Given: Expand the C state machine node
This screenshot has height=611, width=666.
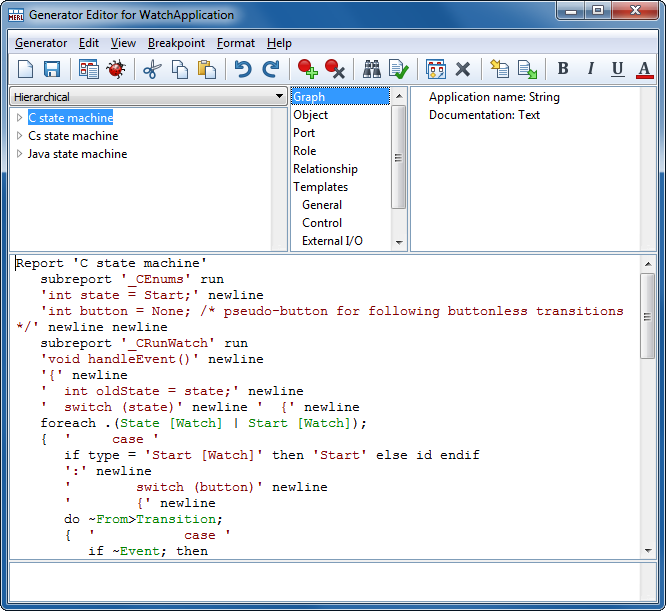Looking at the screenshot, I should coord(19,118).
